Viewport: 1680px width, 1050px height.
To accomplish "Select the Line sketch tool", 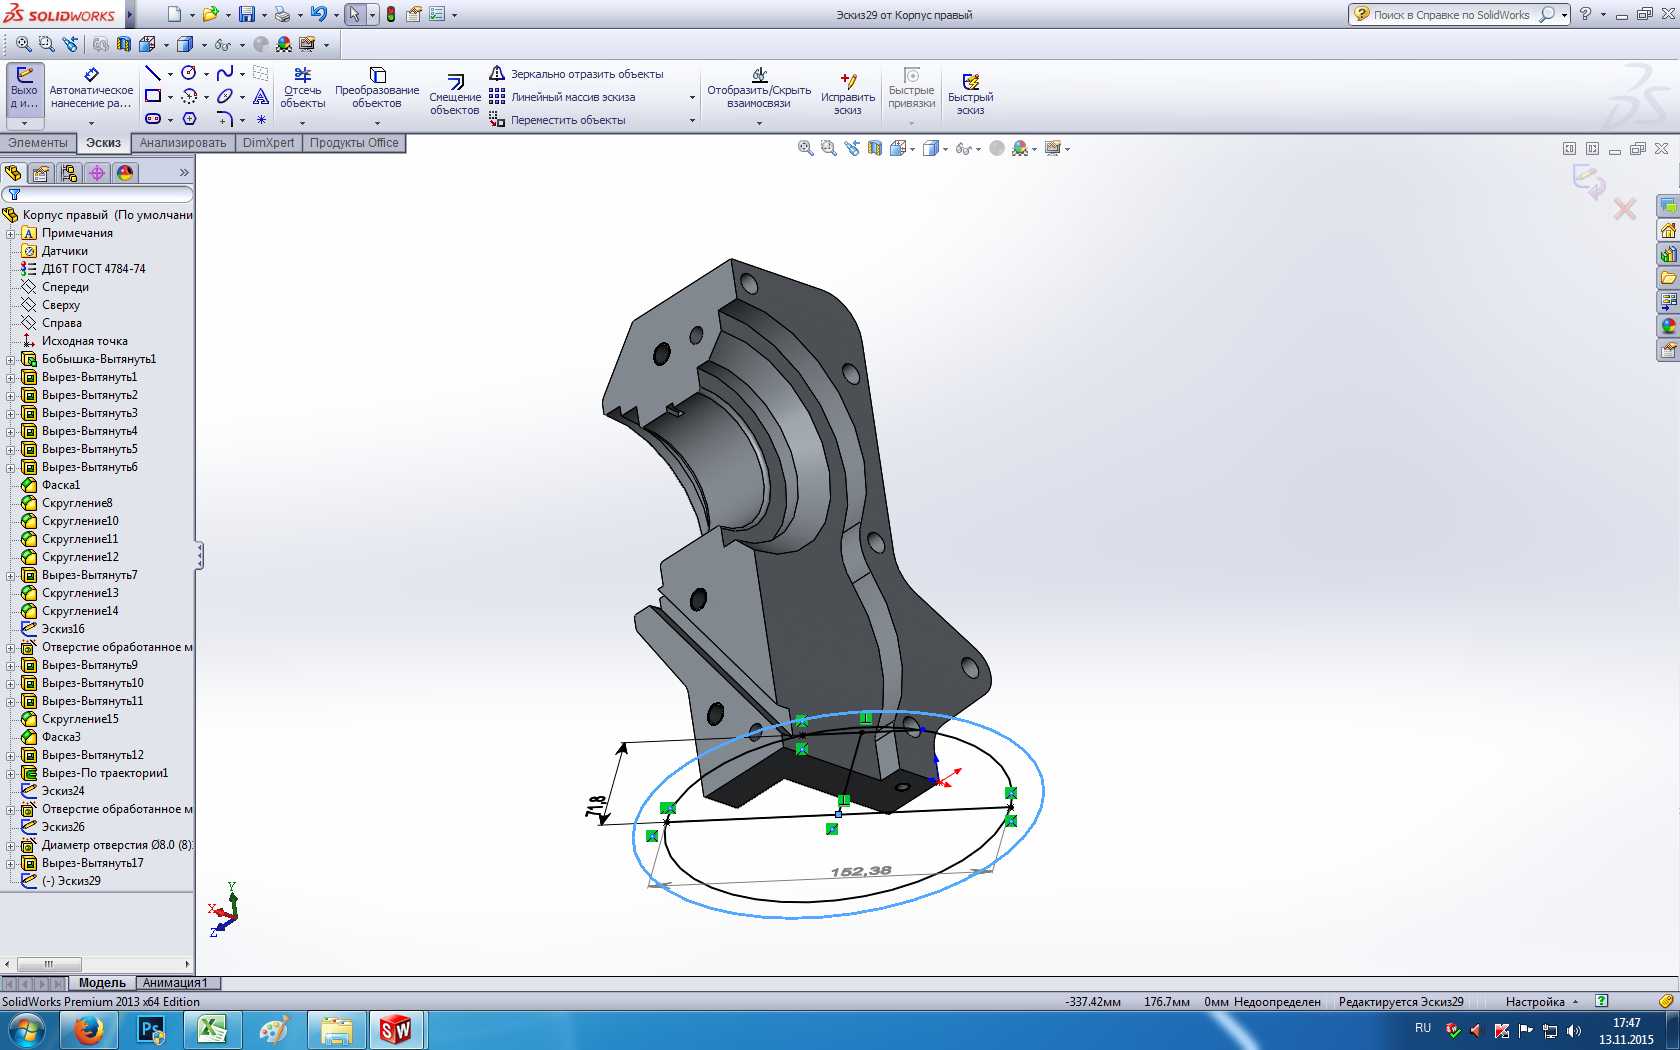I will [153, 73].
